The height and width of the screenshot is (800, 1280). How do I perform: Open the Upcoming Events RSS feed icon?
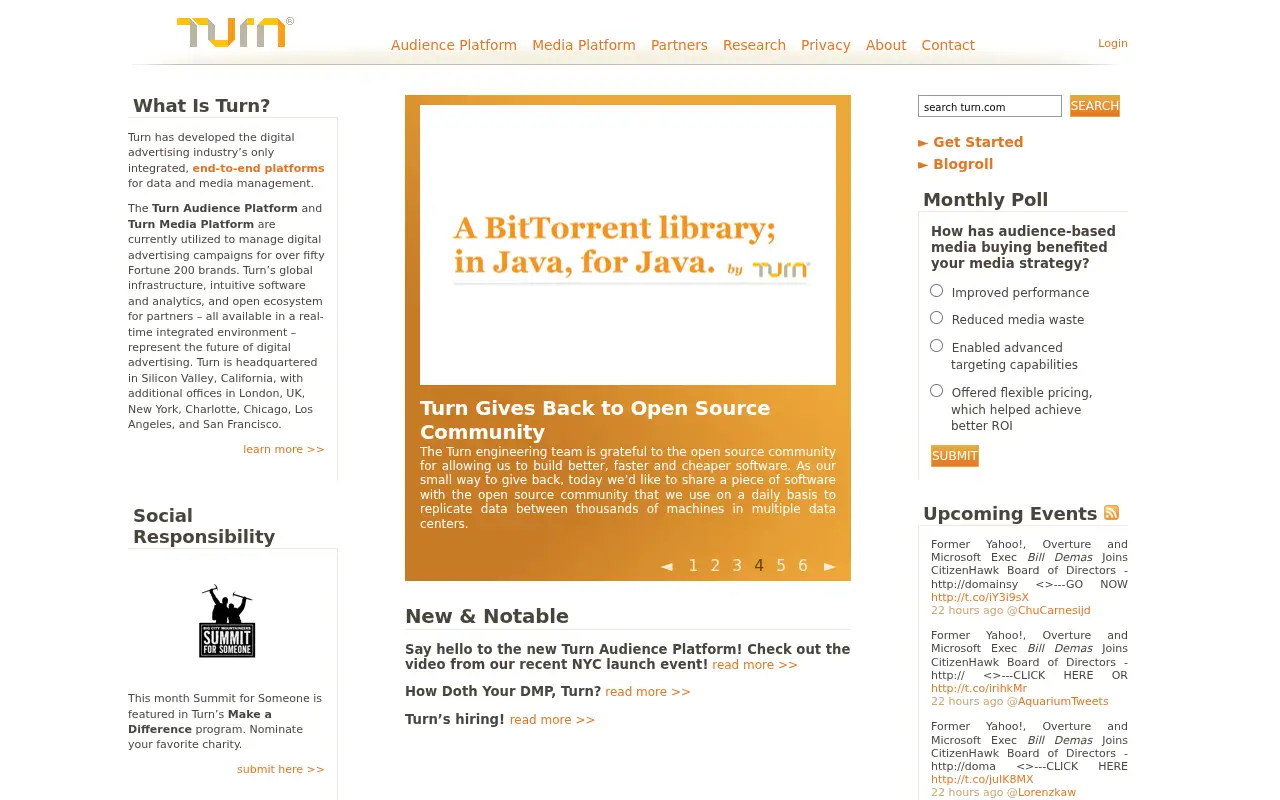coord(1111,513)
